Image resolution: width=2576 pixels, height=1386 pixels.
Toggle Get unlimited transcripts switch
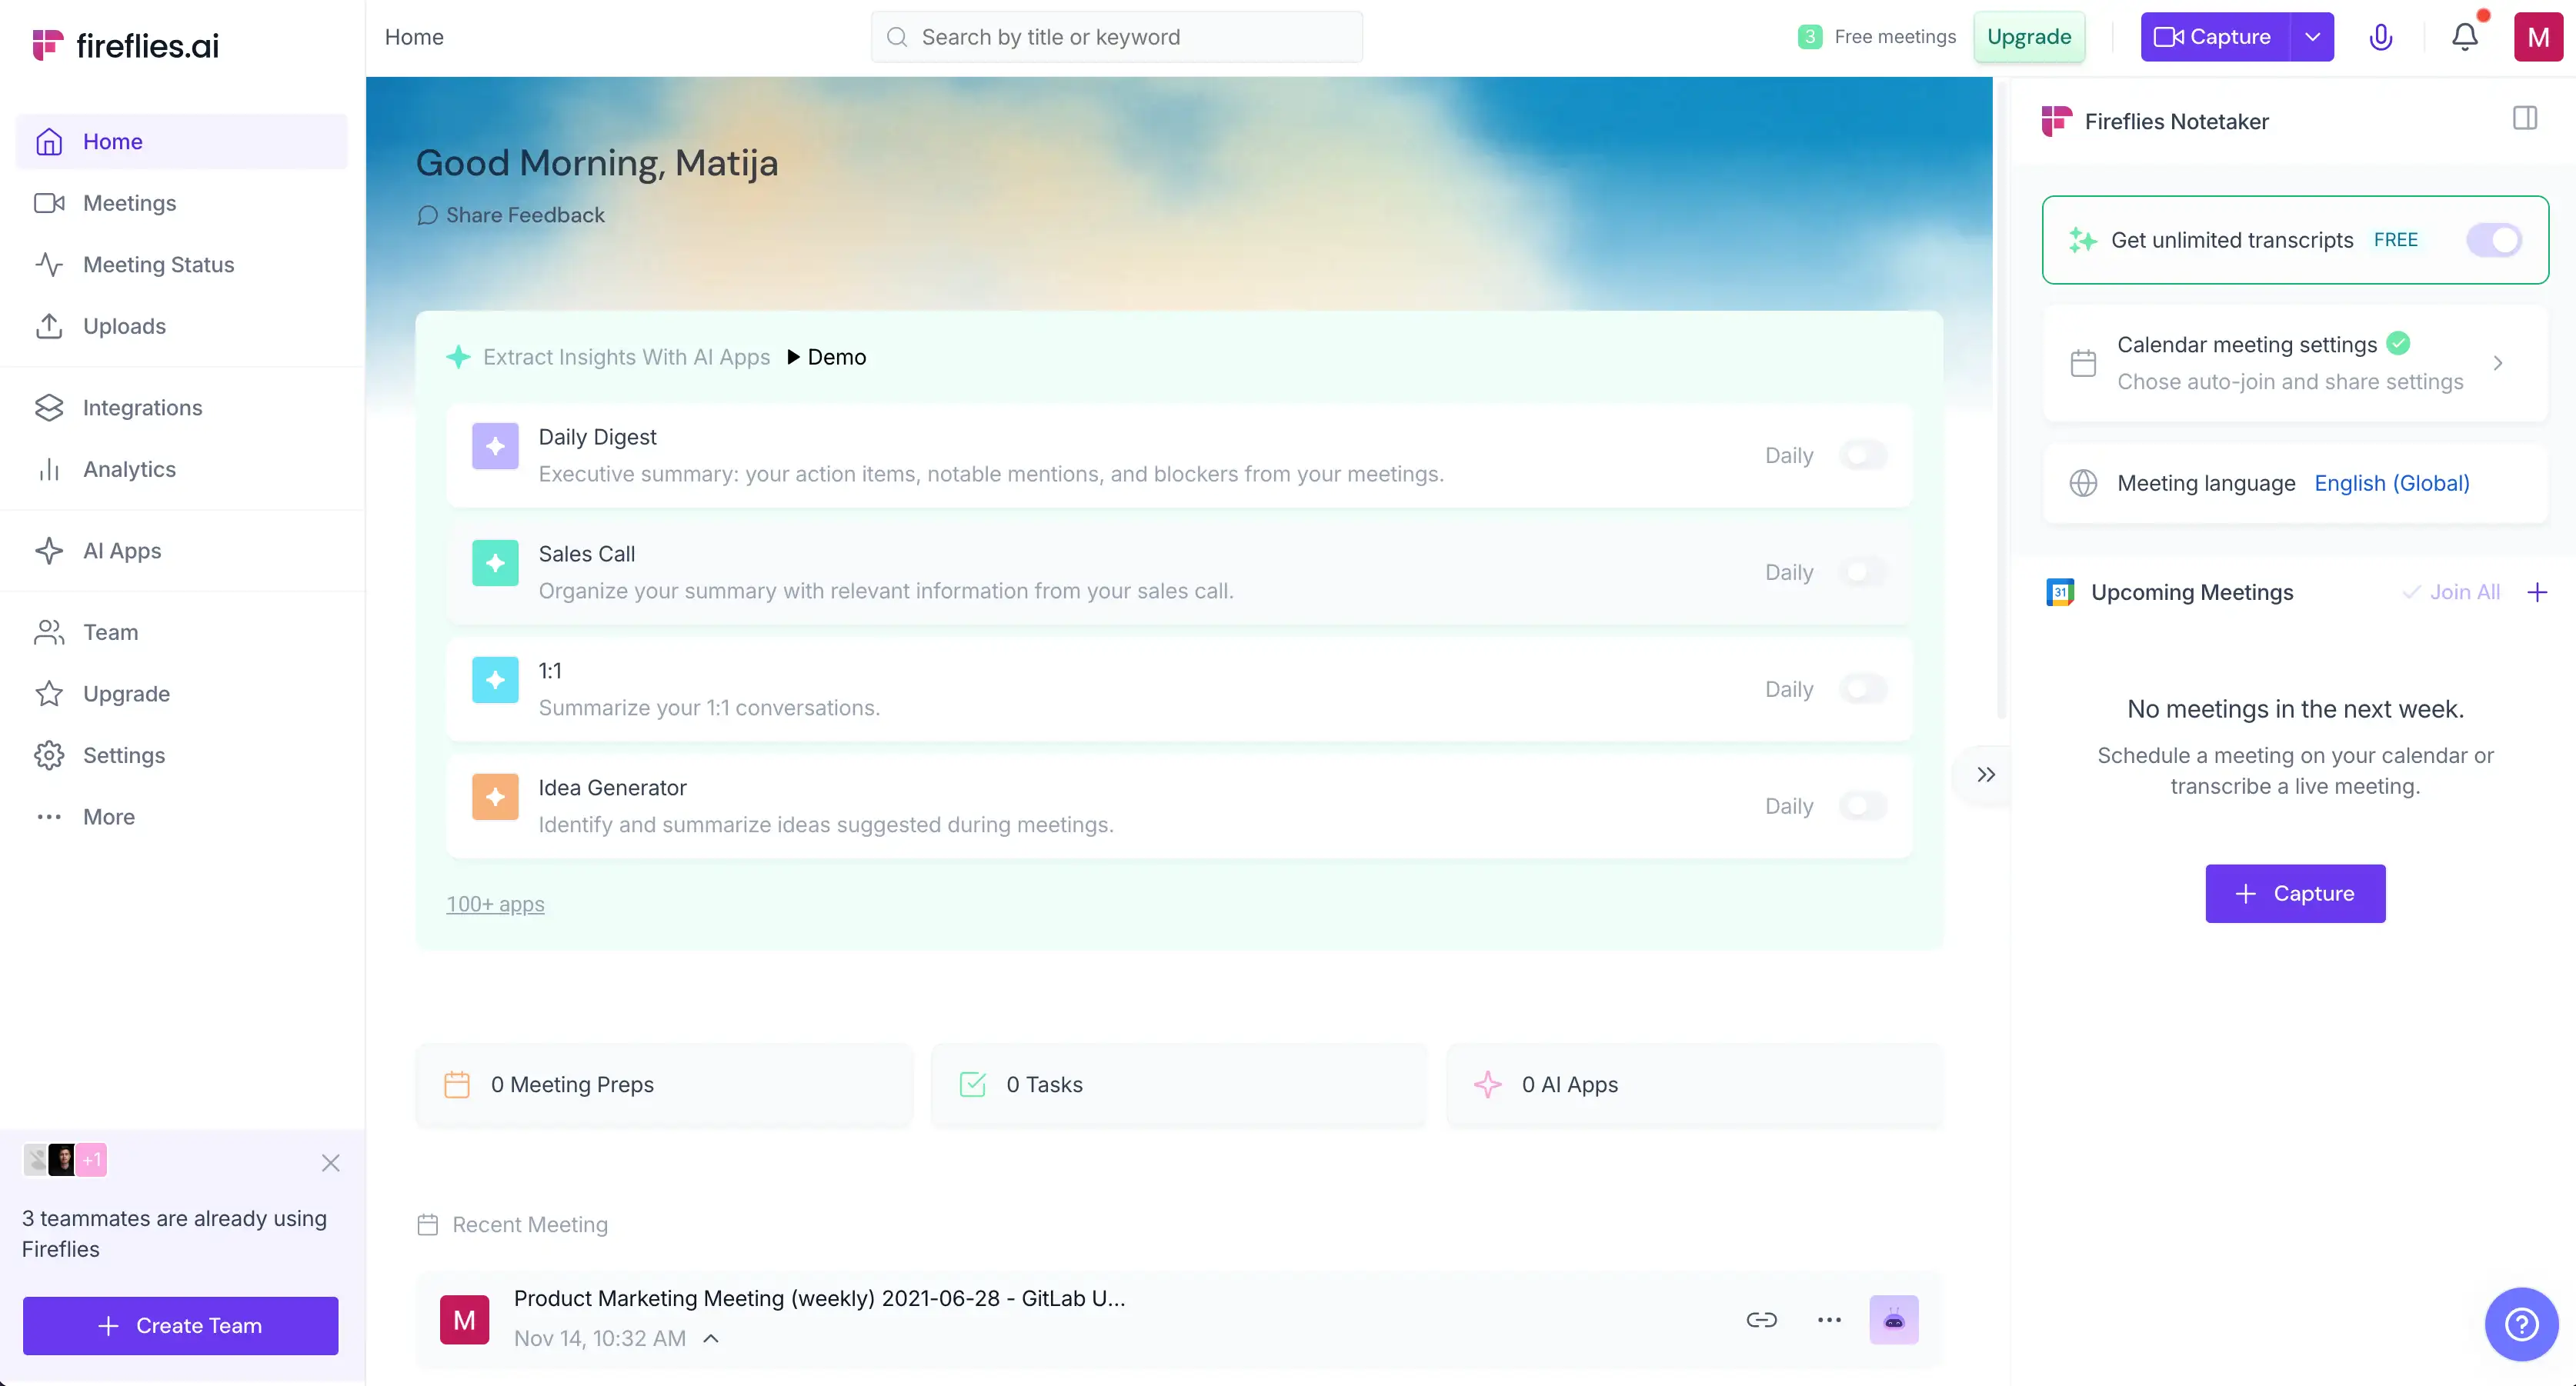coord(2493,240)
